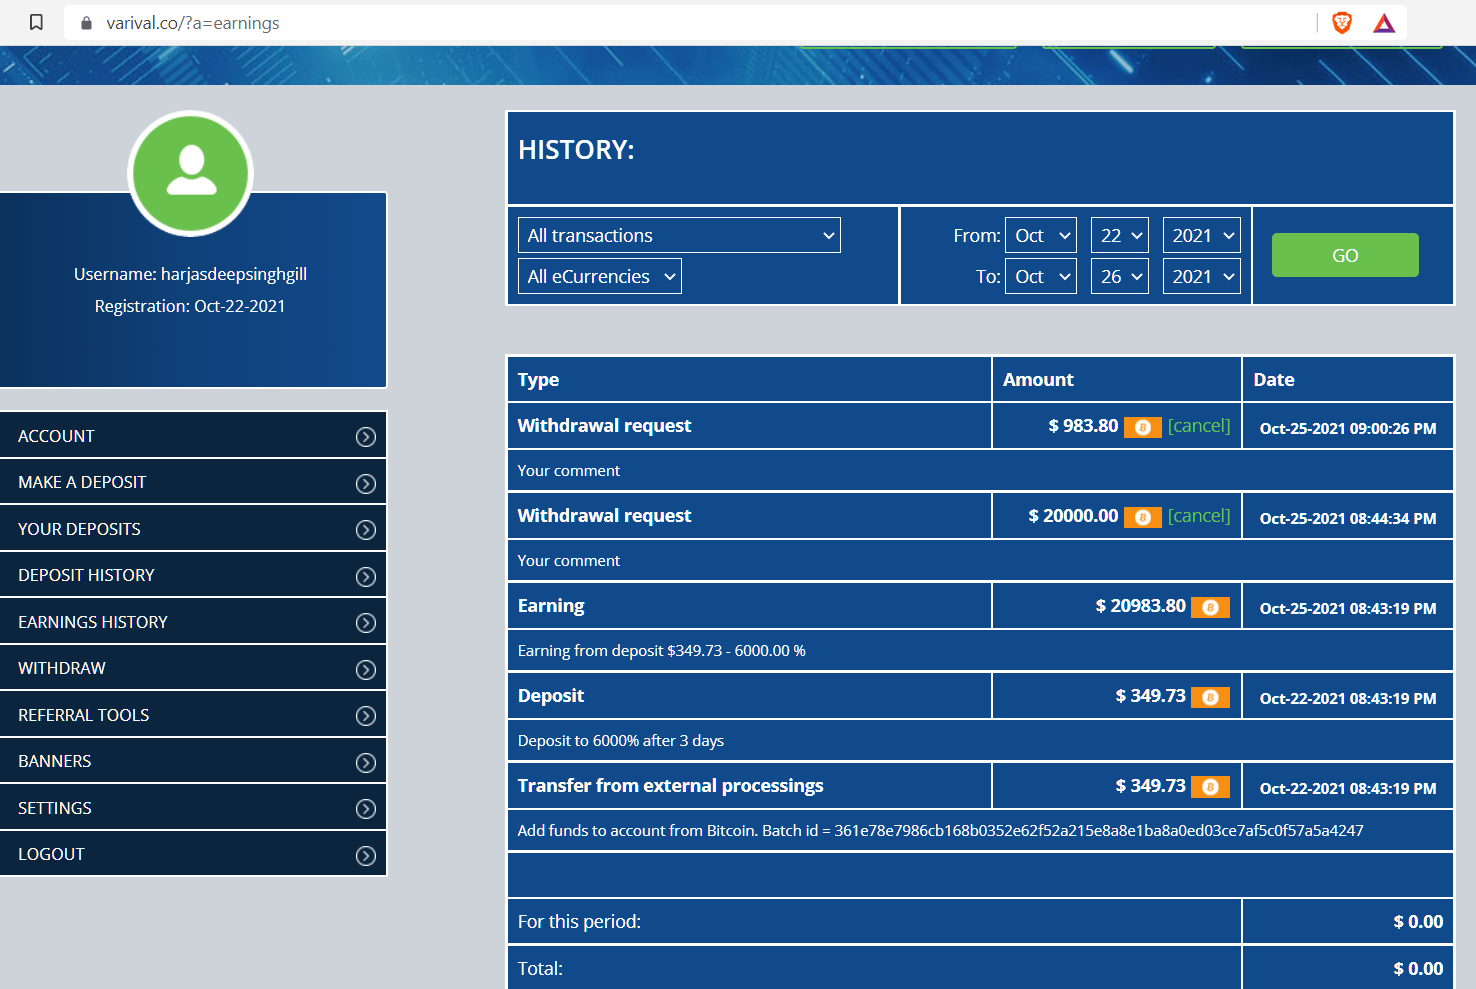Click arrow icon beside ACCOUNT

pos(366,437)
